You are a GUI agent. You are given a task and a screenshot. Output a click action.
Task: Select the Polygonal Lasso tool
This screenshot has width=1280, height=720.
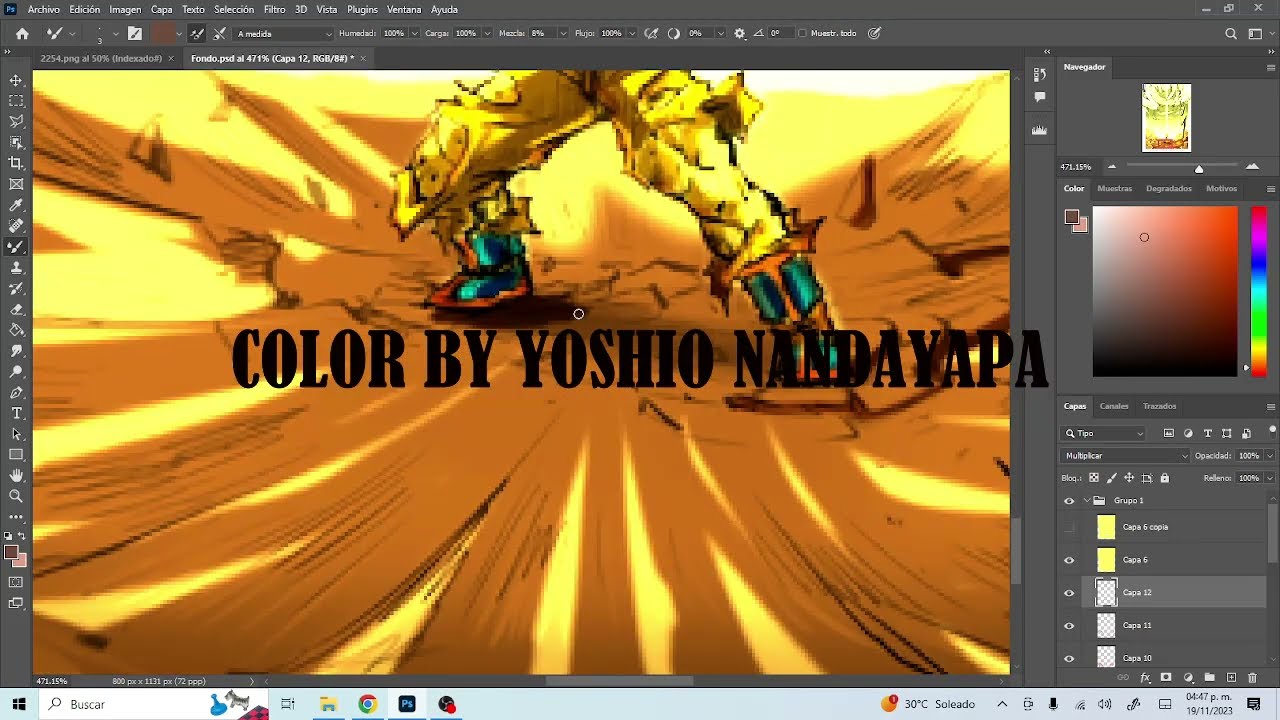coord(16,122)
